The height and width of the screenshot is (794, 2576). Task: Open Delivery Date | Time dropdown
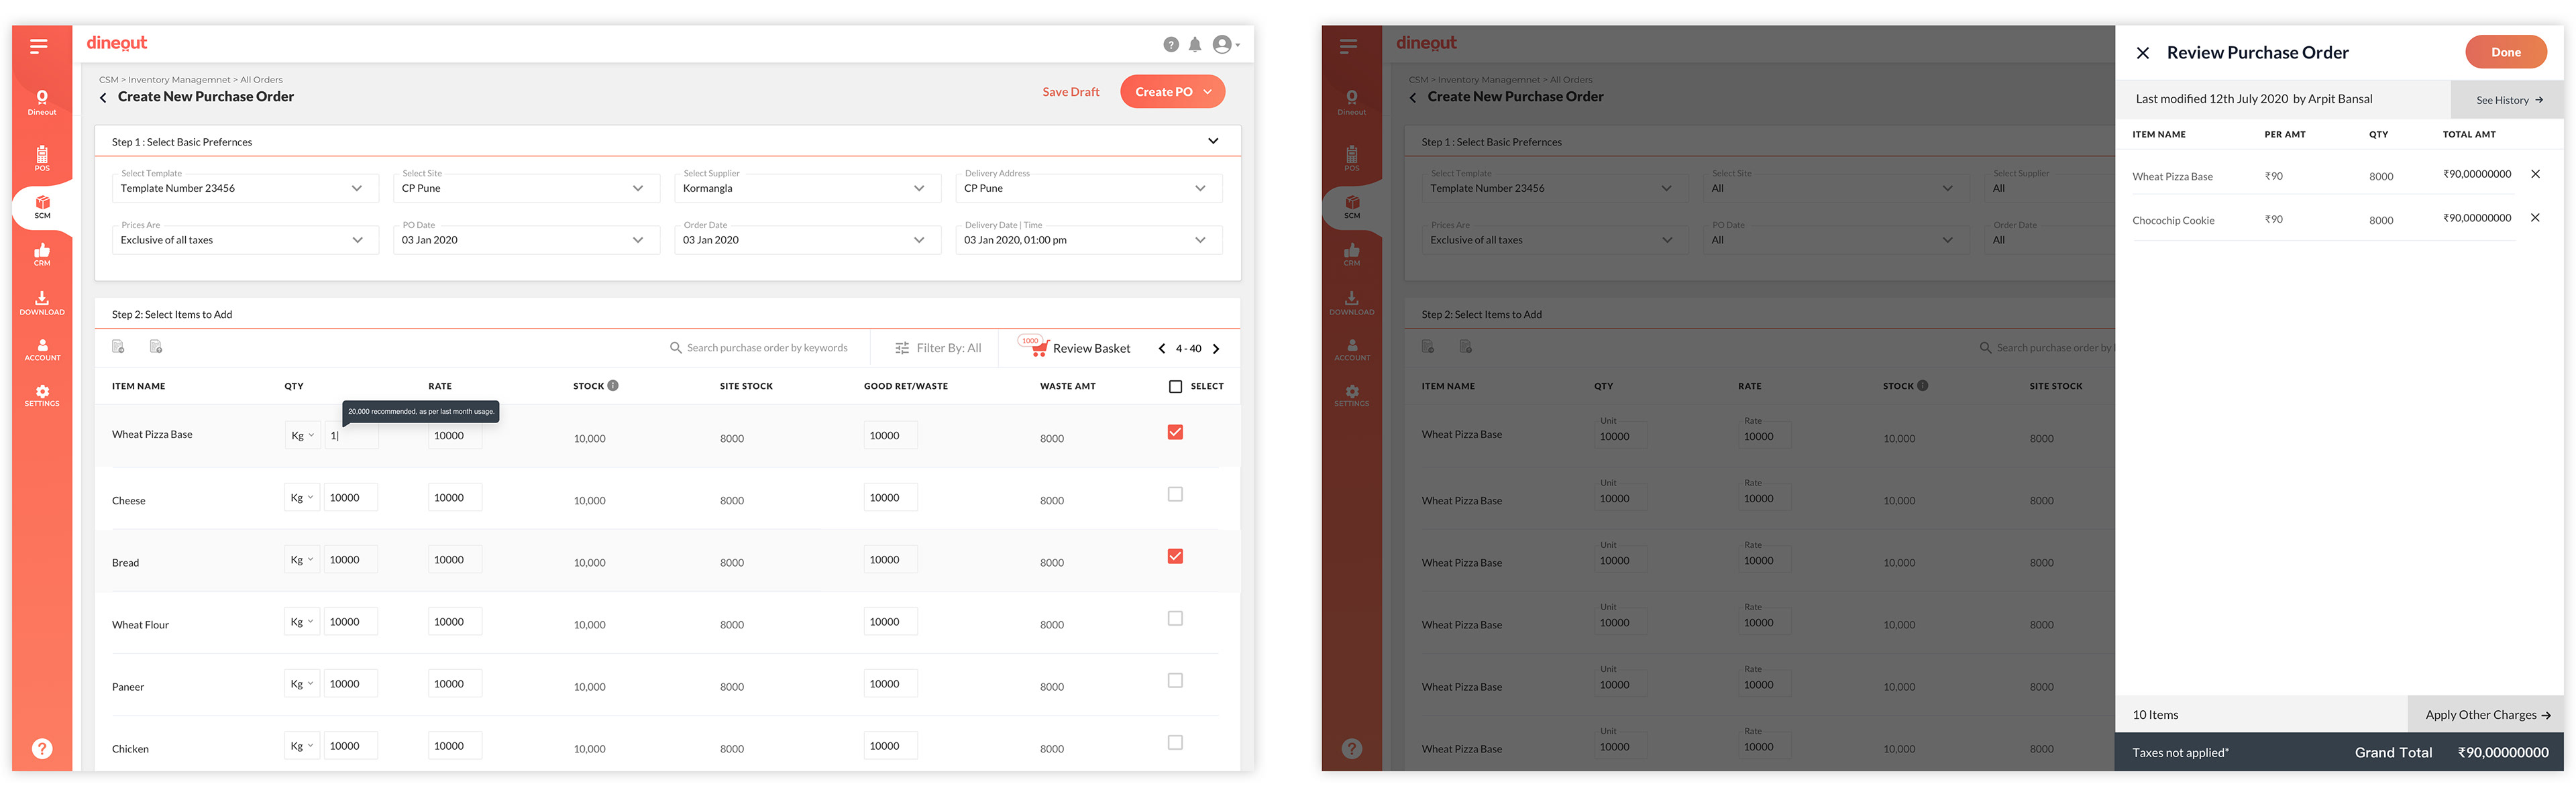point(1088,239)
